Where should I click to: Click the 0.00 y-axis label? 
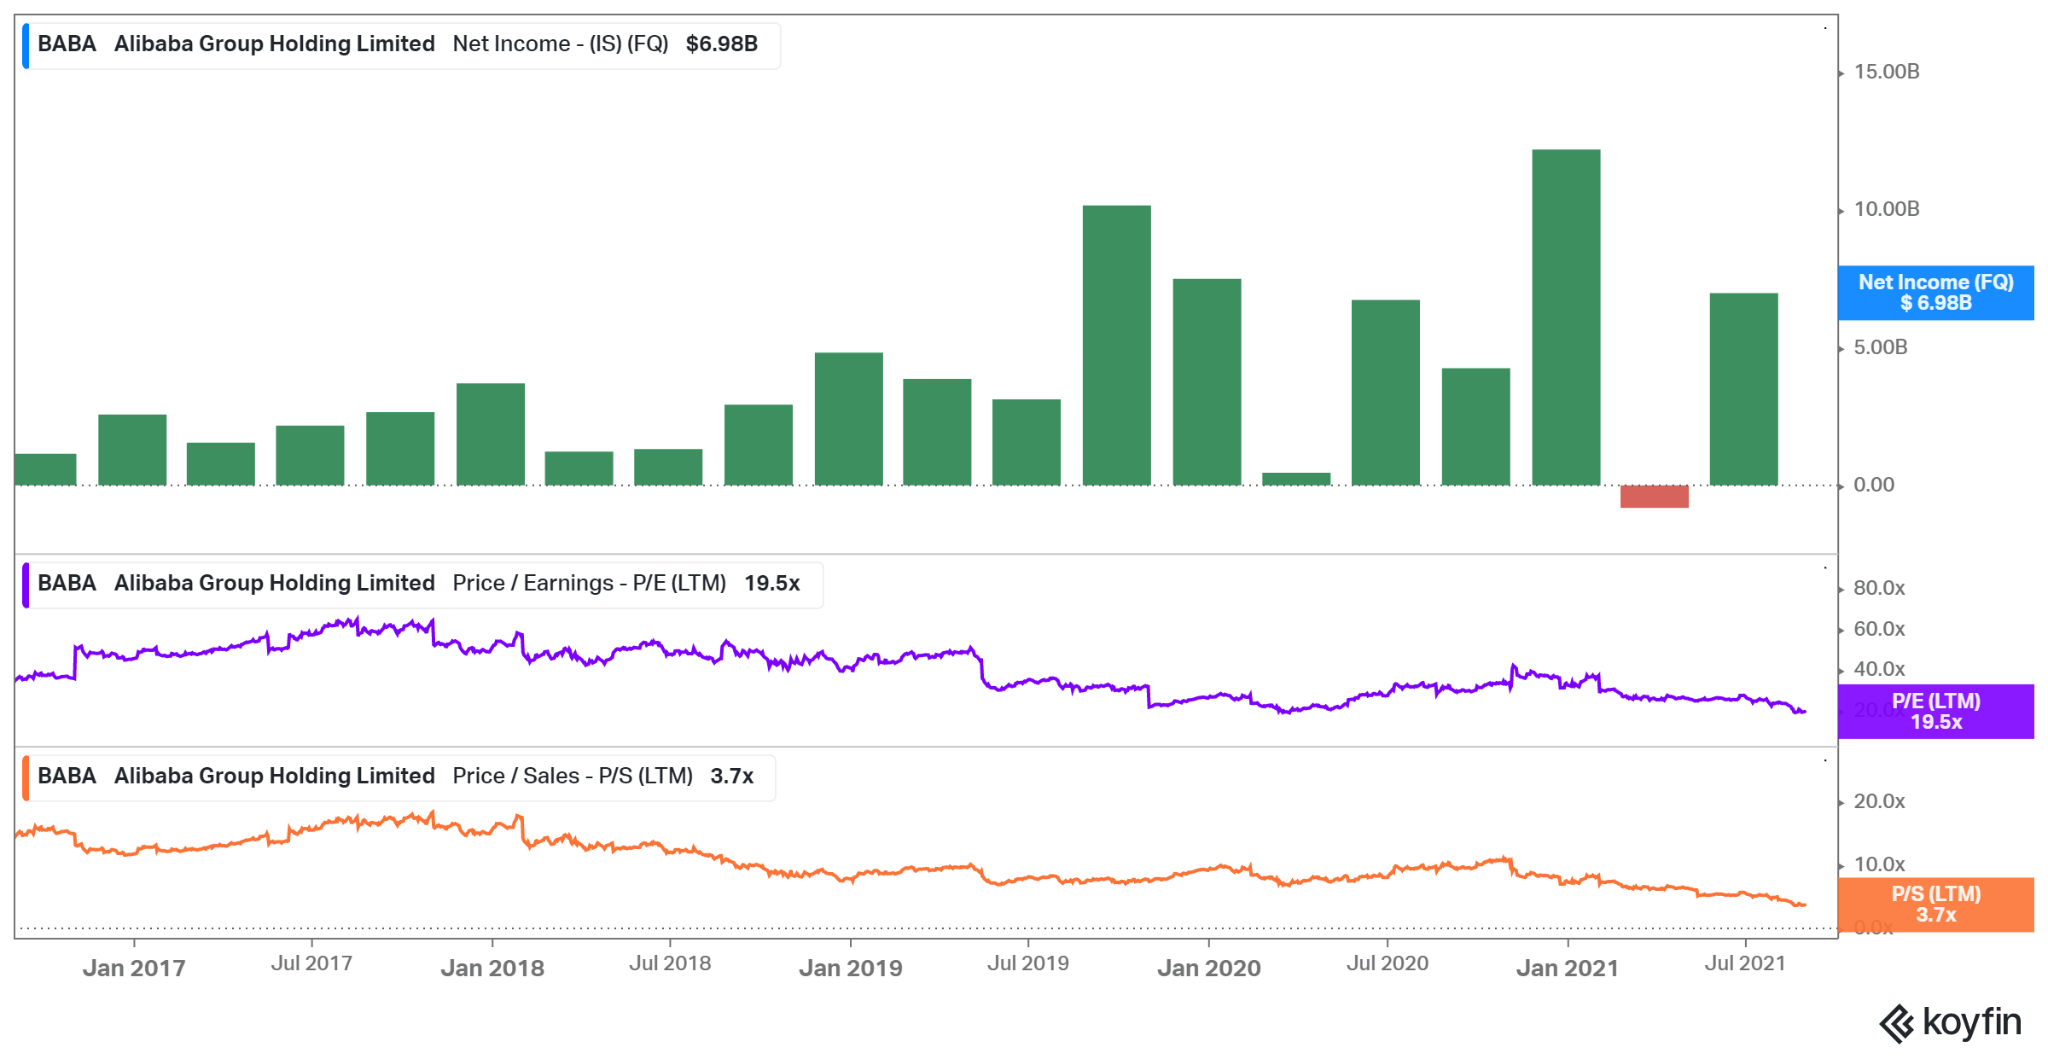[1873, 485]
